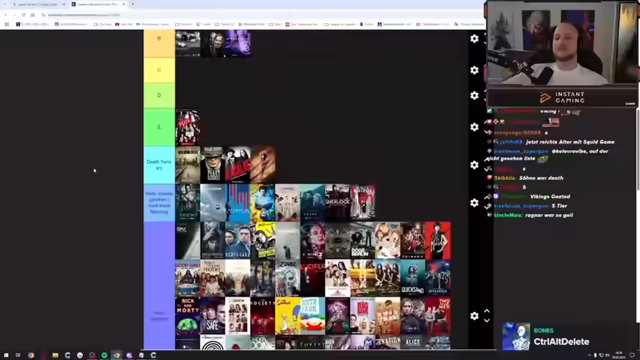Click the browser reload icon
640x360 pixels.
pyautogui.click(x=24, y=15)
